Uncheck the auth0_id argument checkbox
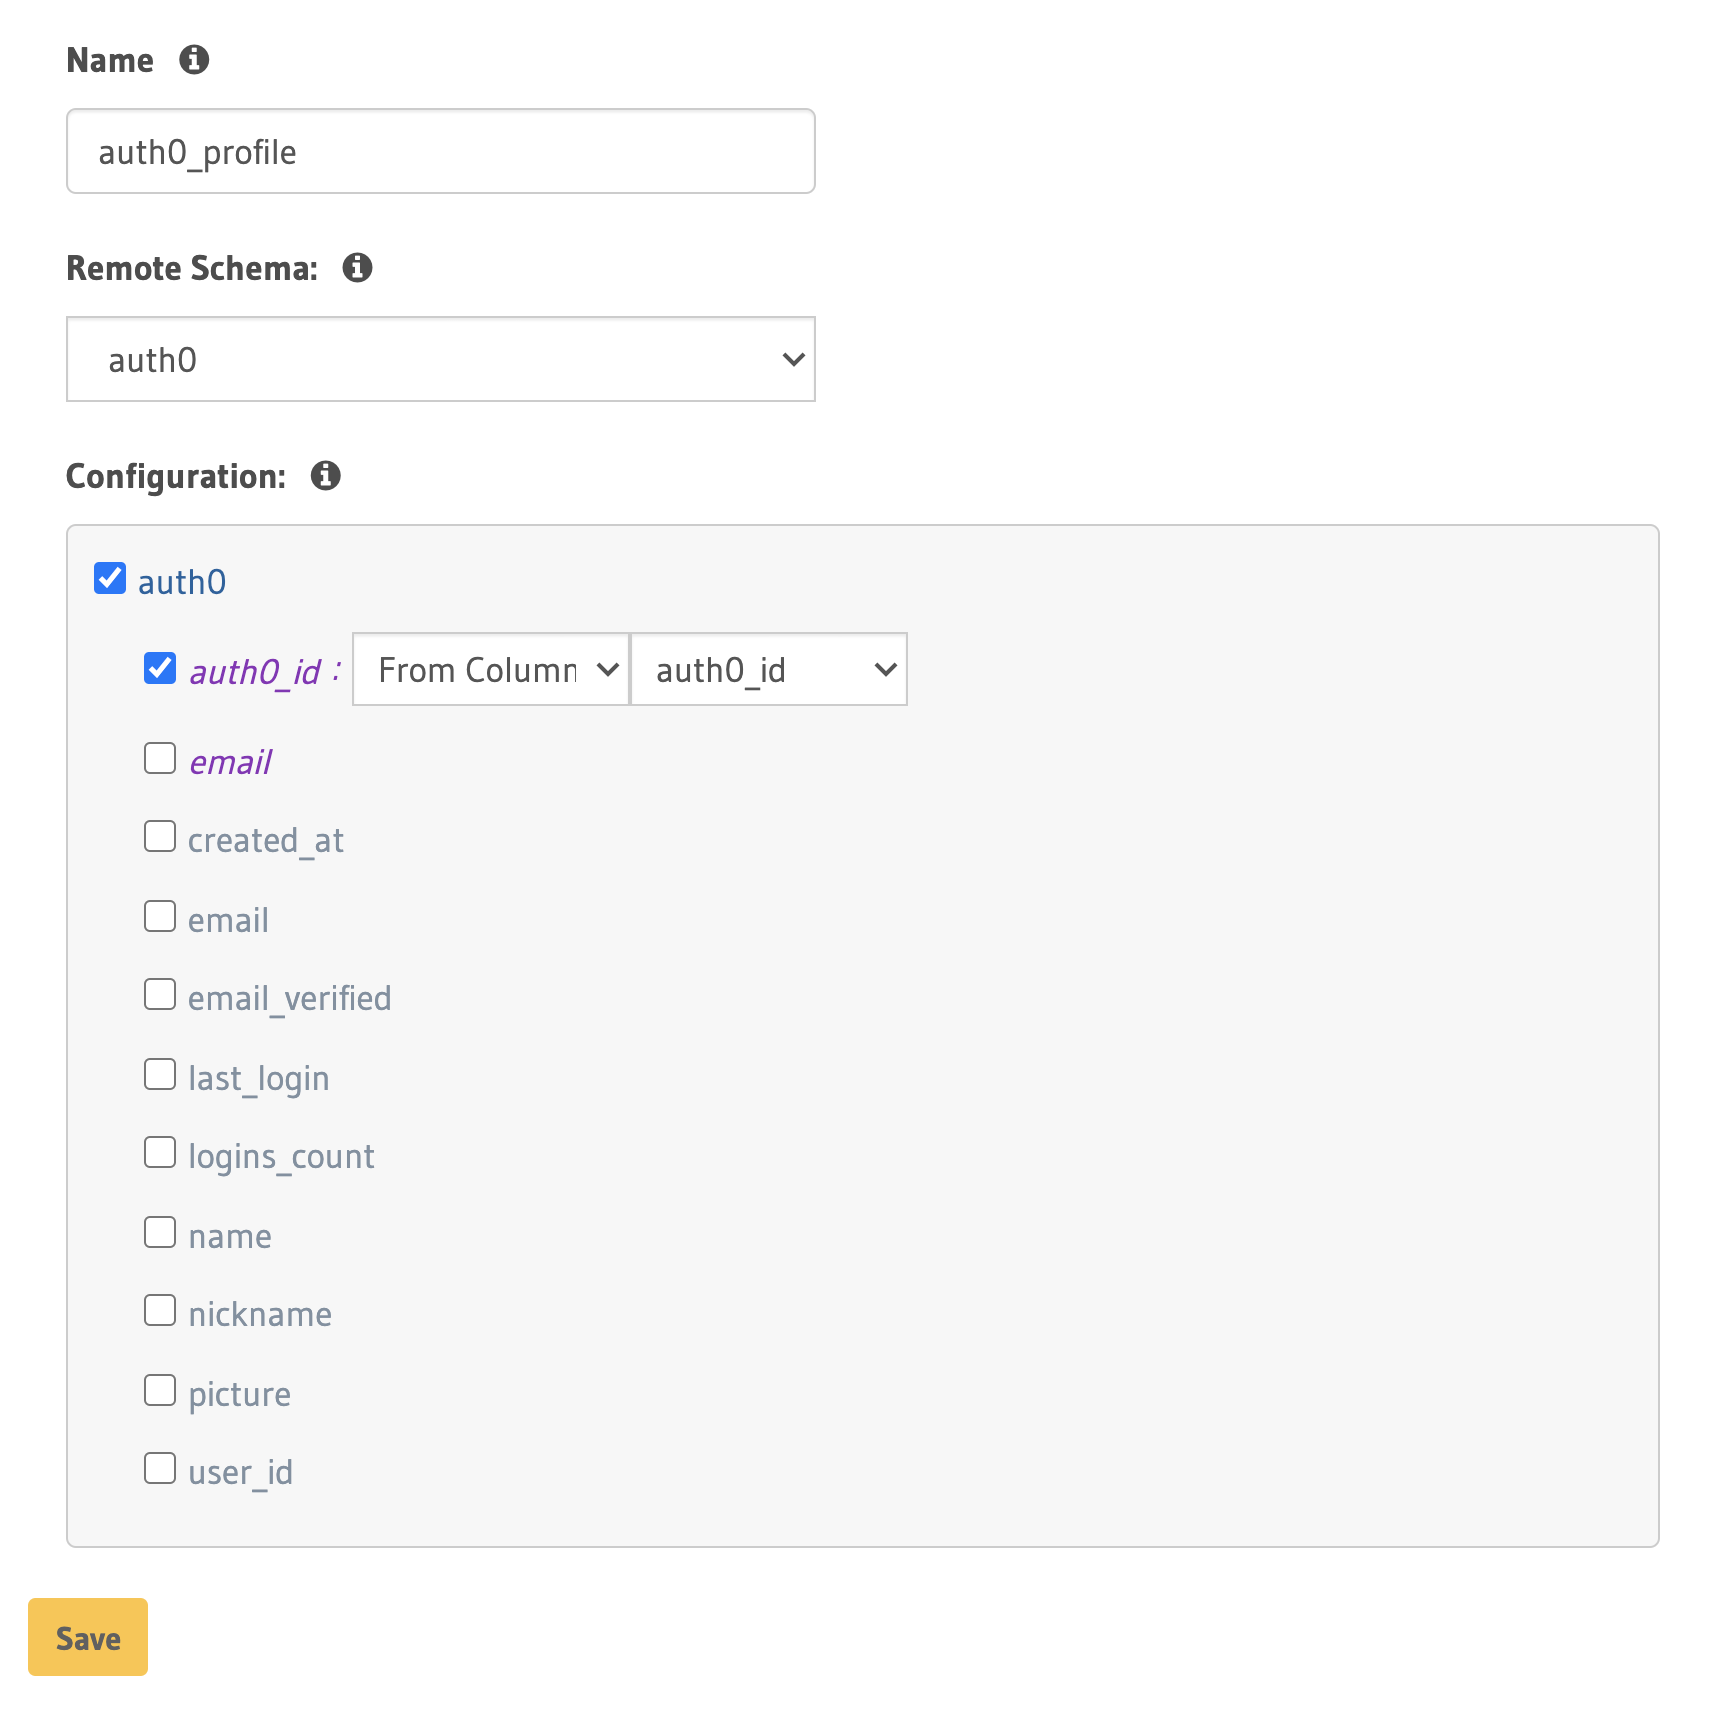Viewport: 1732px width, 1712px height. 160,669
